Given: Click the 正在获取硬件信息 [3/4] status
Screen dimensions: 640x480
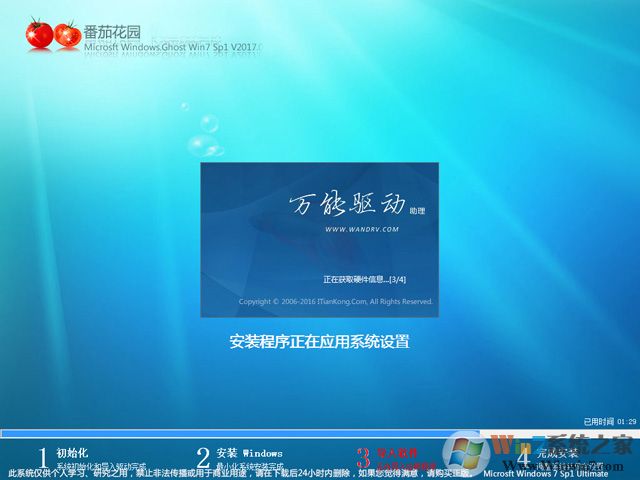Looking at the screenshot, I should (364, 280).
